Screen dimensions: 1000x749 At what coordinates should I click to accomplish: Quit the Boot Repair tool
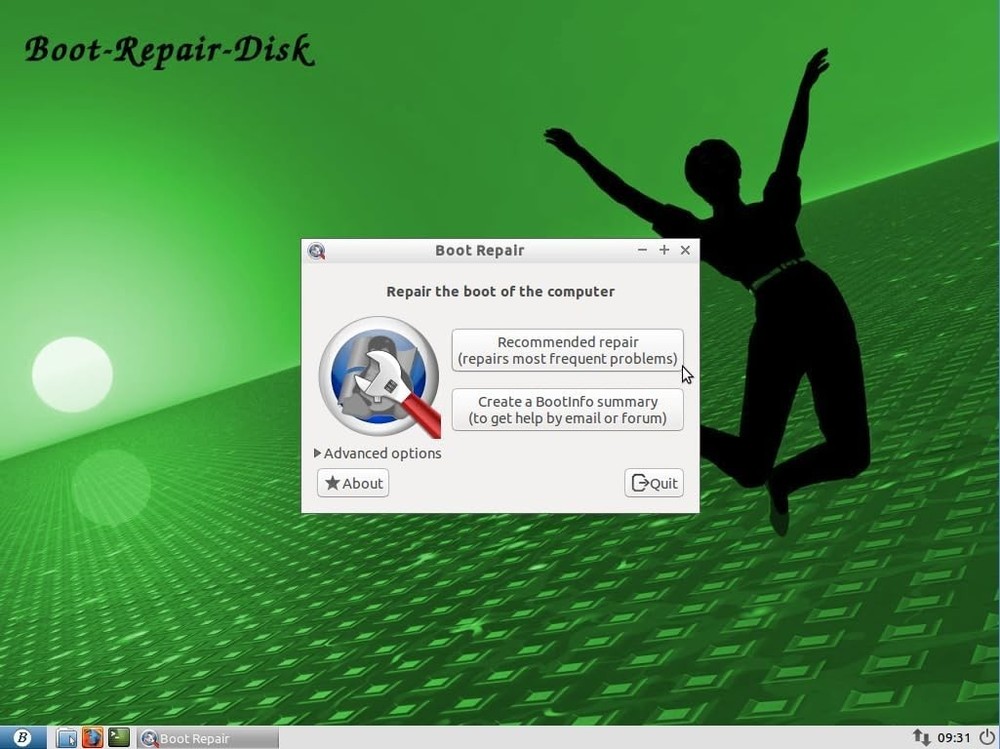(654, 483)
